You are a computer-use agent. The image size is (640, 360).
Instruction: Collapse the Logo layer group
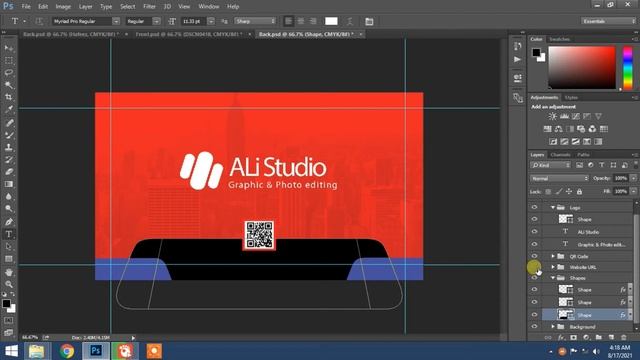pos(553,207)
